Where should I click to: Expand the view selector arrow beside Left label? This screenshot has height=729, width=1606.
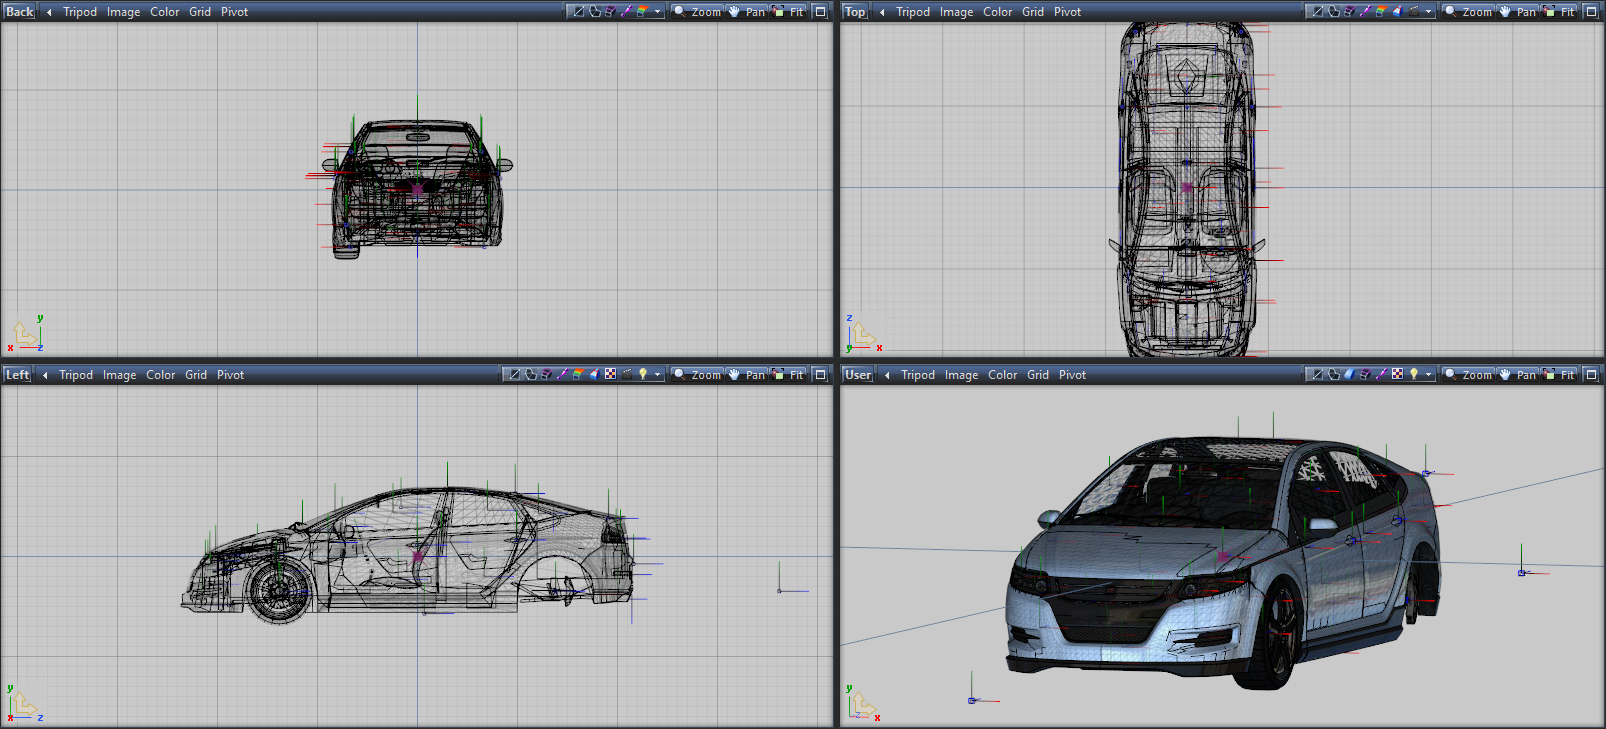(45, 375)
